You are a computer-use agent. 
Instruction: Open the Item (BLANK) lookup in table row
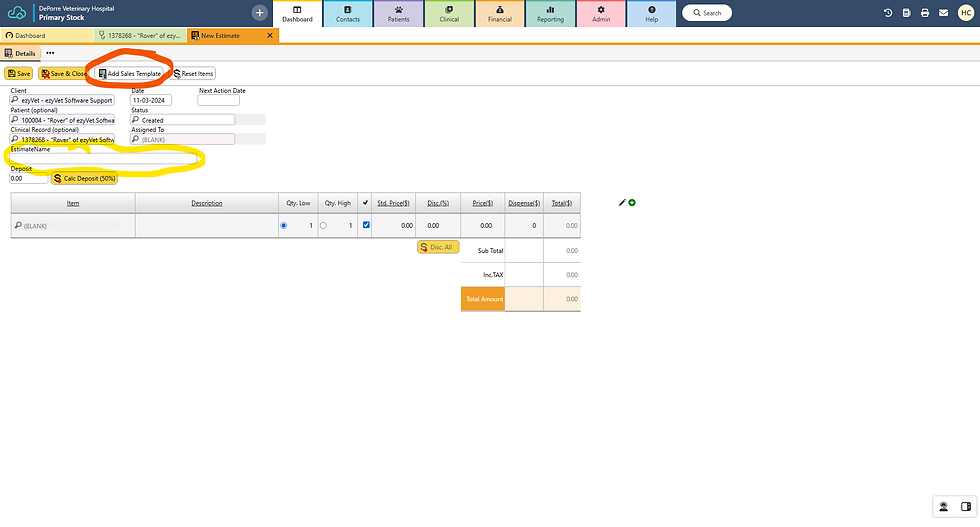click(x=67, y=226)
